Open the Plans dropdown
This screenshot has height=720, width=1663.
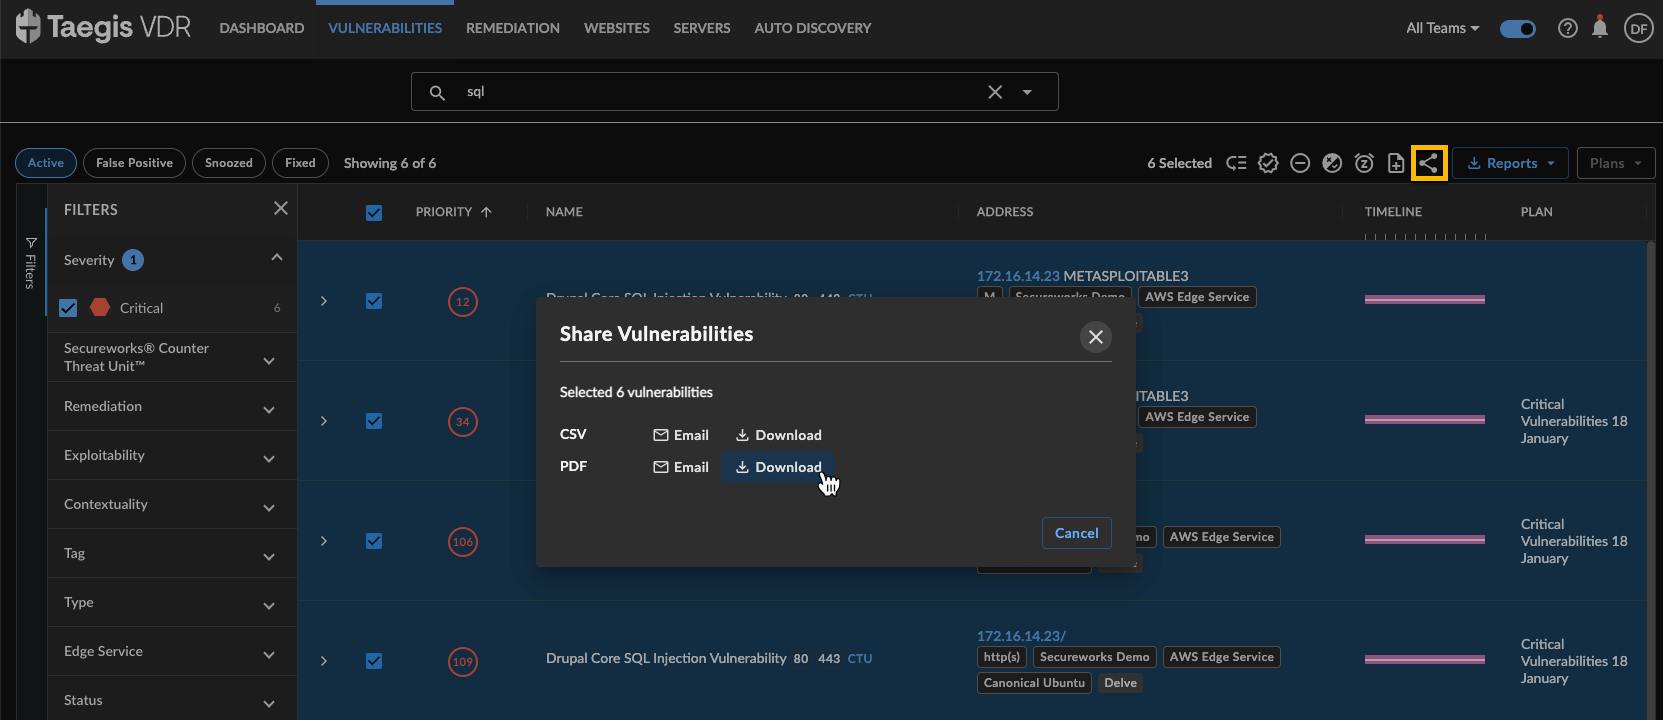(1615, 163)
